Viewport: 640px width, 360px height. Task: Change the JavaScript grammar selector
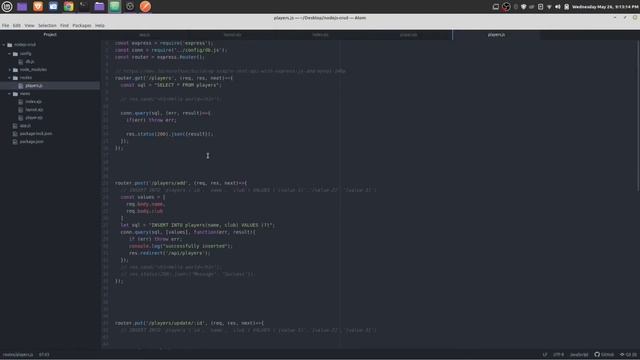pyautogui.click(x=579, y=354)
